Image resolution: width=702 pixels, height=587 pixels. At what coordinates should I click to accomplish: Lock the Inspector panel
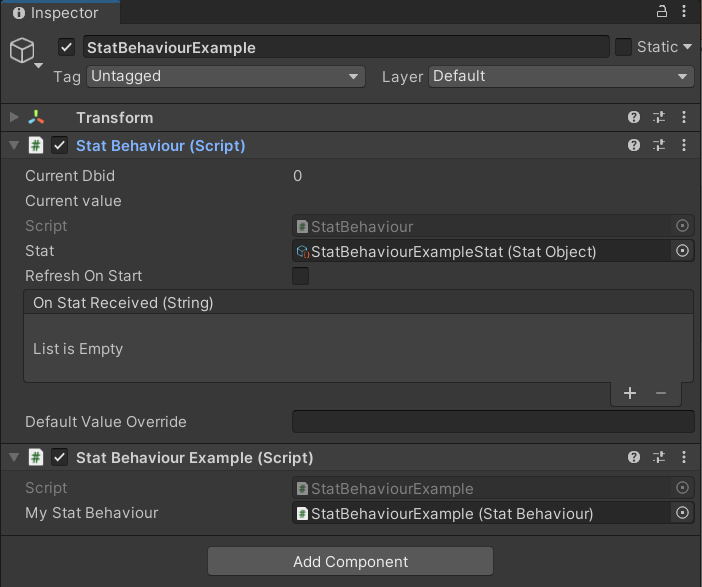(x=661, y=11)
